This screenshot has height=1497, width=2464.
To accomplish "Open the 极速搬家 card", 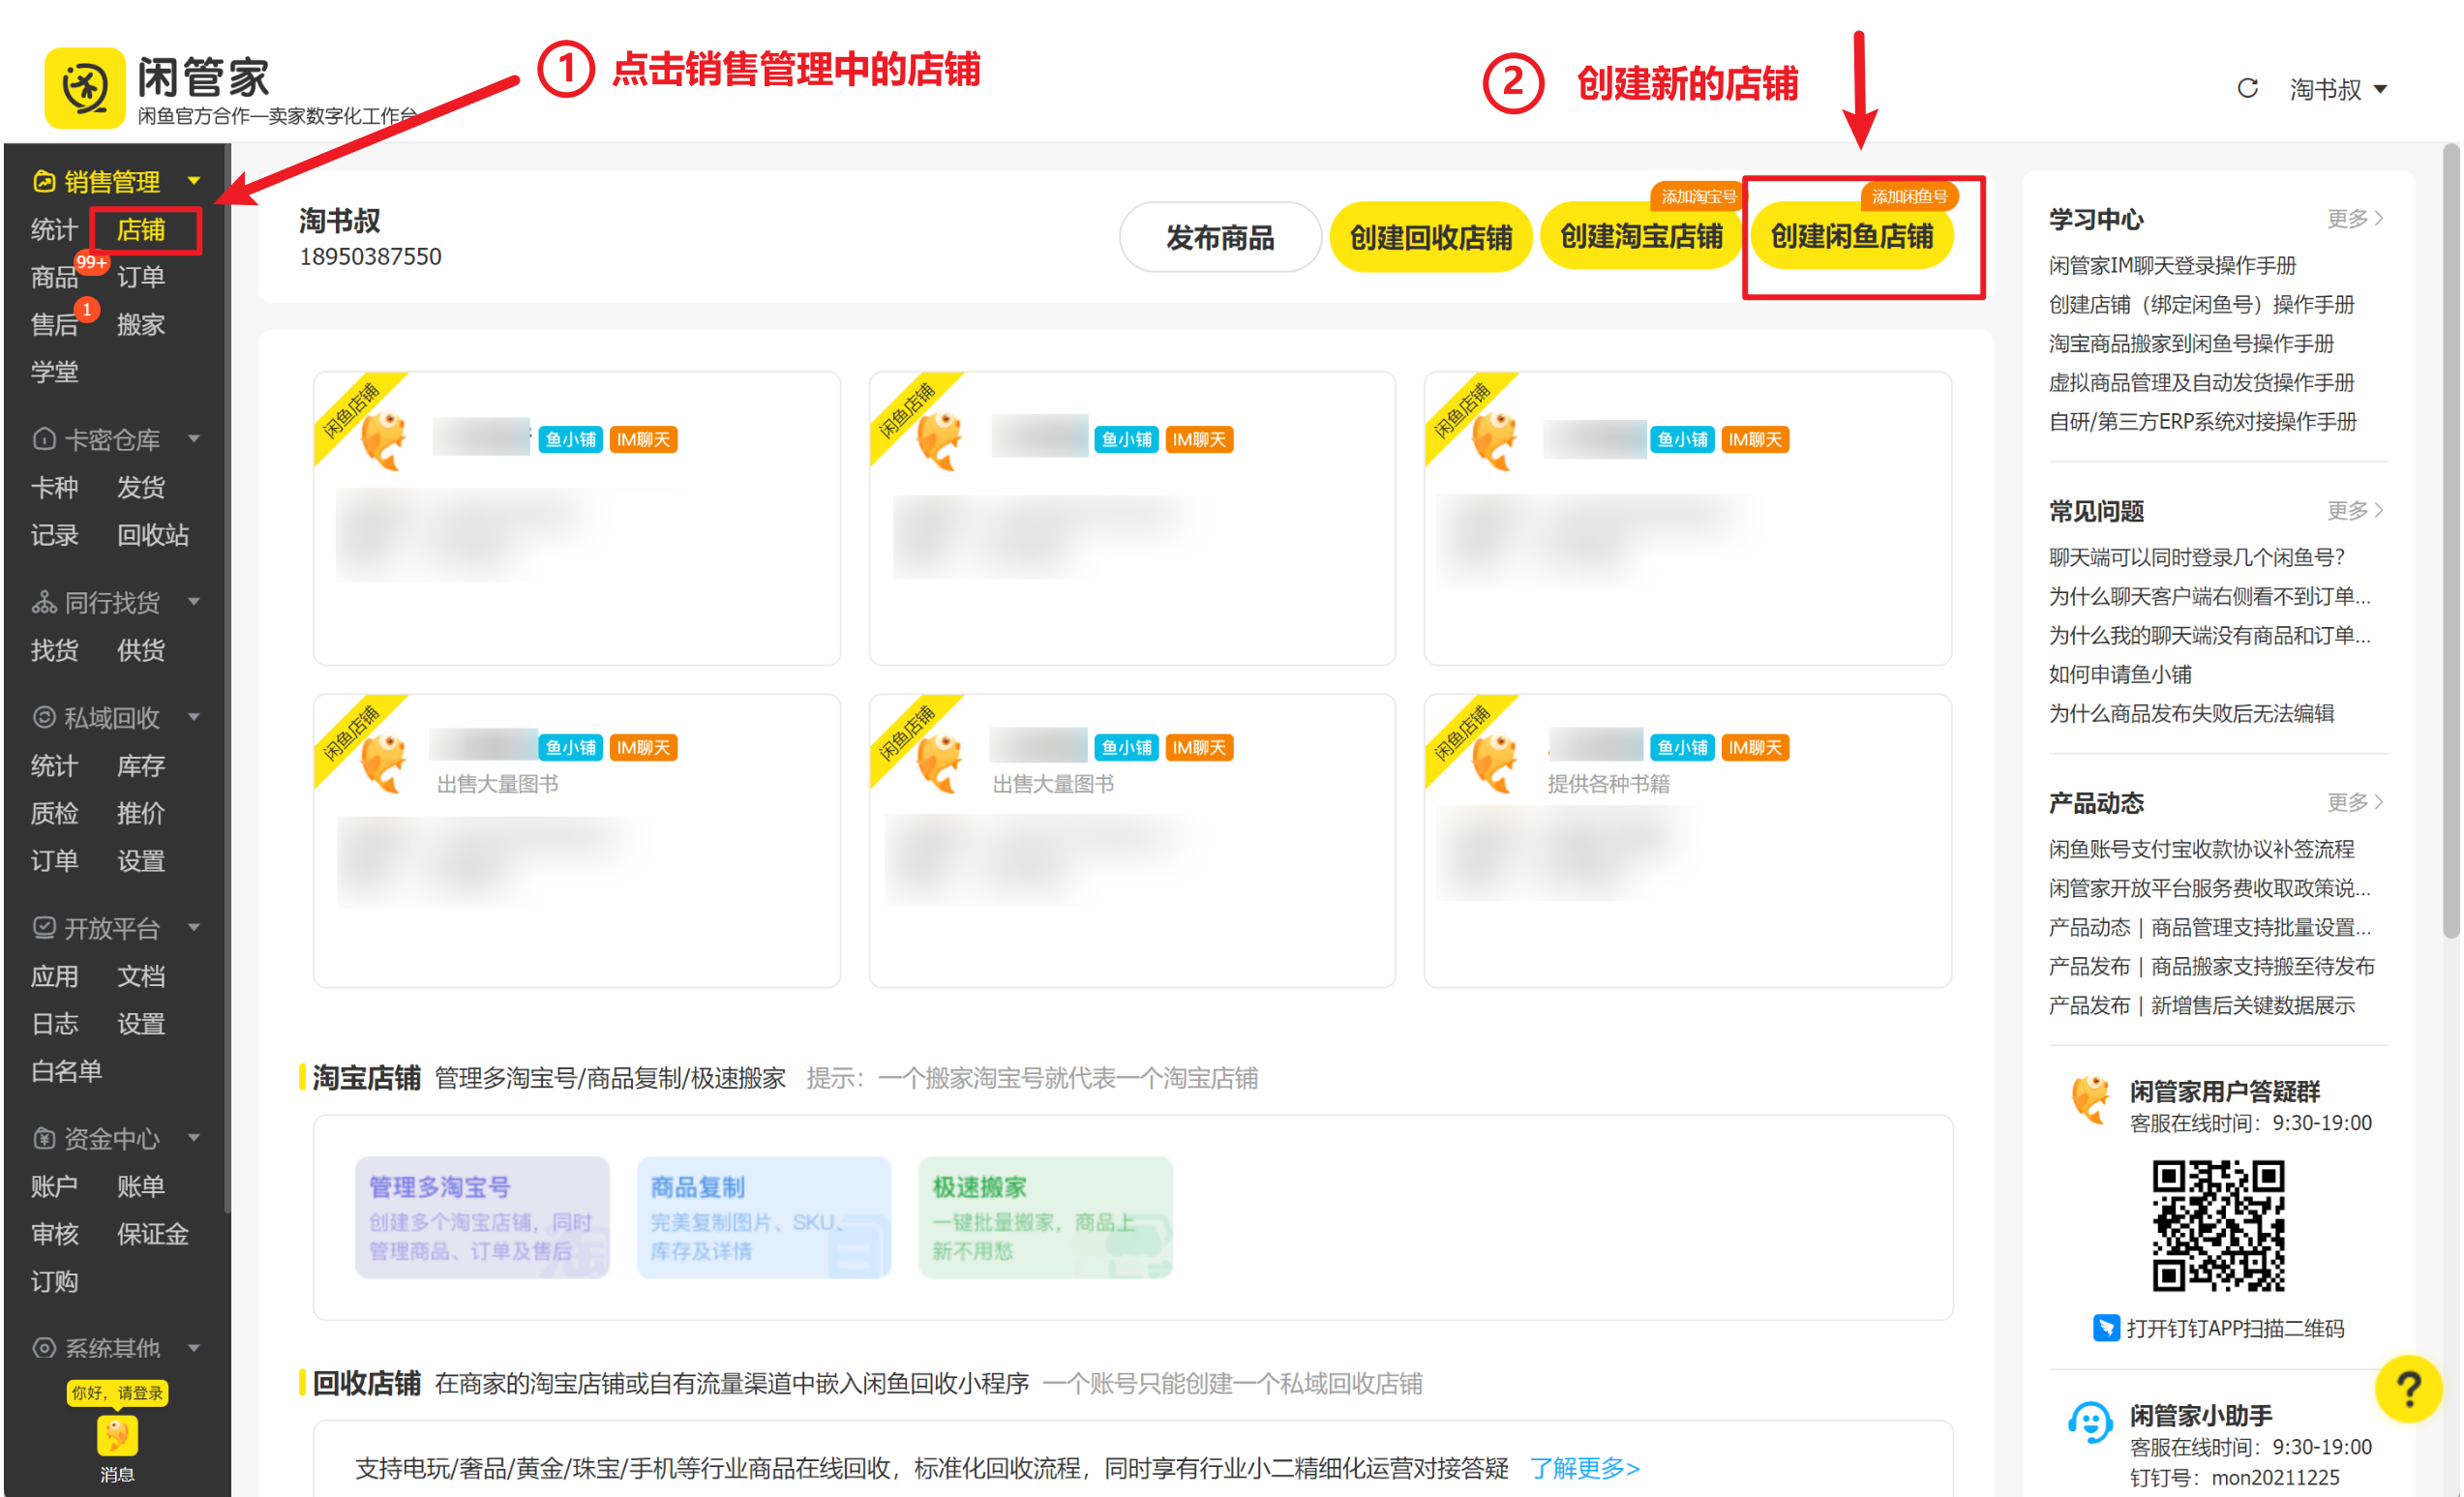I will point(1045,1217).
